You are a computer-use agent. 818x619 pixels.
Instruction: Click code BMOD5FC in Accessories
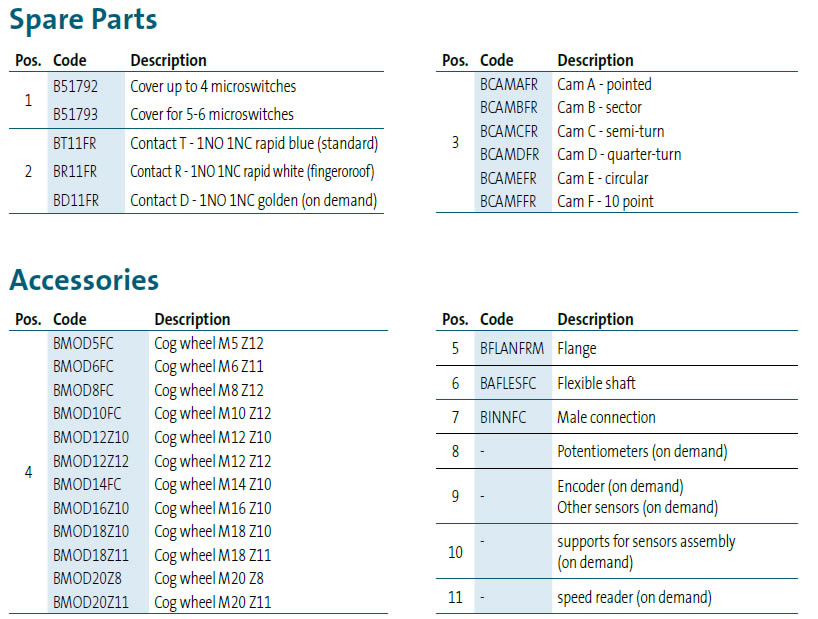pos(83,343)
